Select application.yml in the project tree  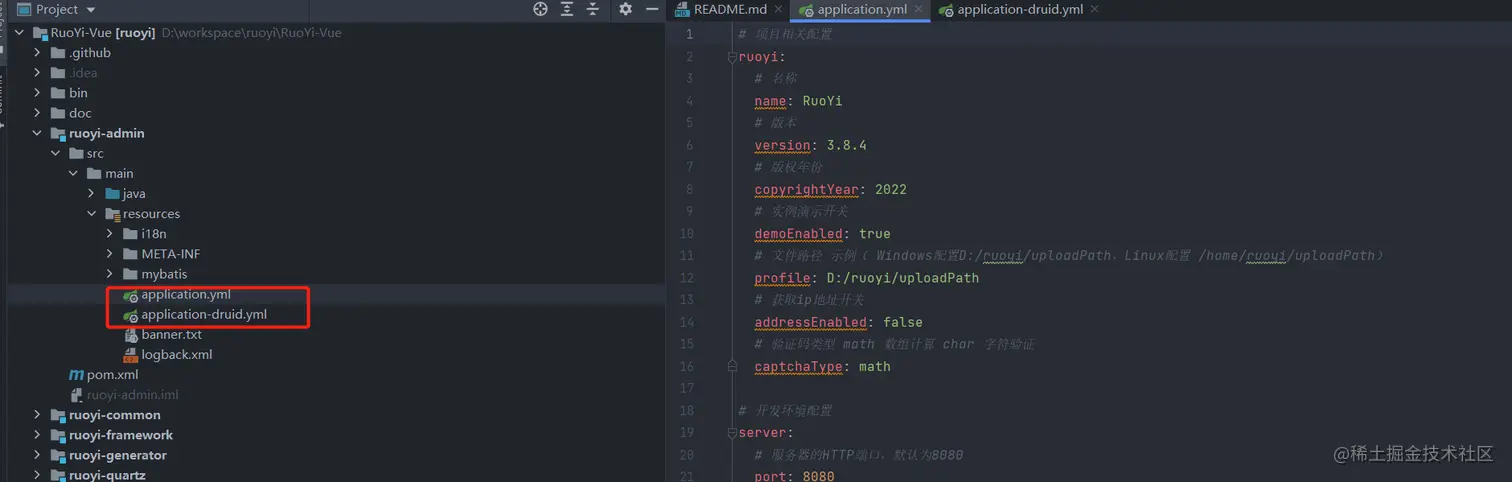pos(186,295)
